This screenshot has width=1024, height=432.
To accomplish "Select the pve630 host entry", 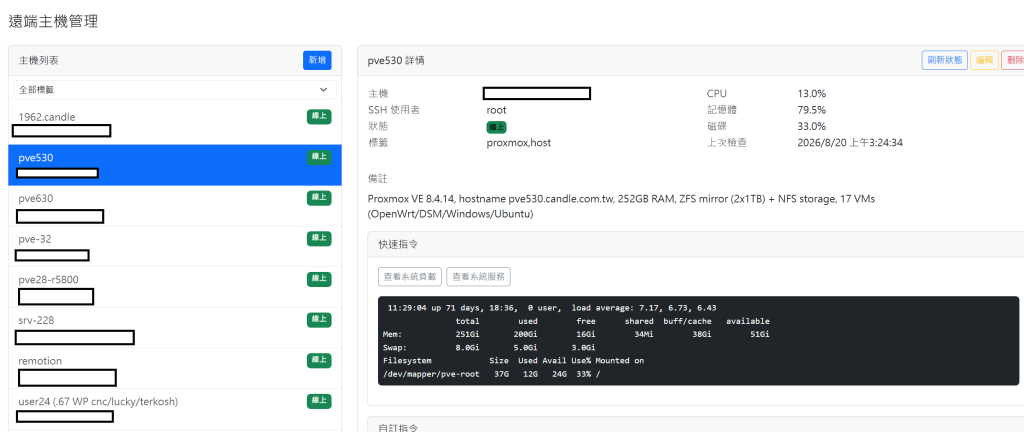I will click(174, 206).
